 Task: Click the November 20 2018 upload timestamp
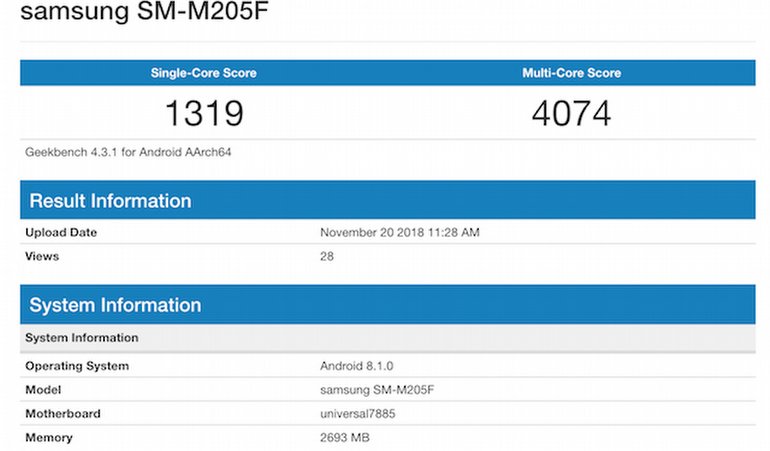point(400,232)
